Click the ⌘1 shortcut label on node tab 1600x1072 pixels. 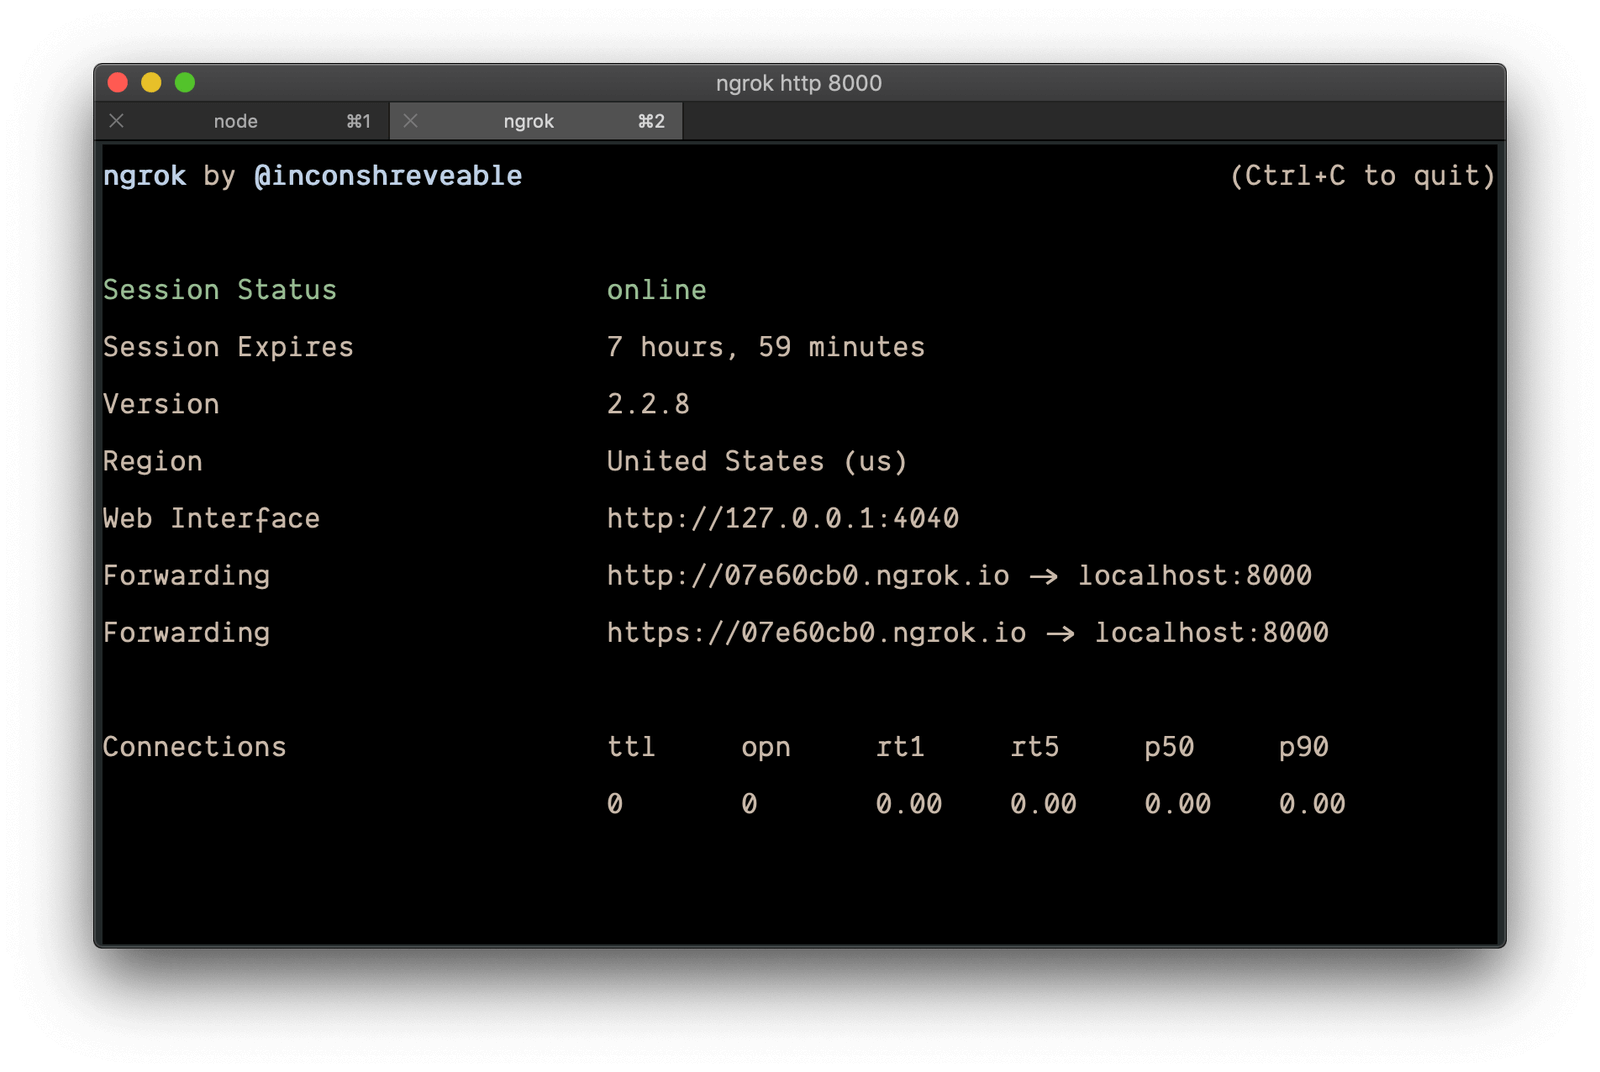[358, 121]
